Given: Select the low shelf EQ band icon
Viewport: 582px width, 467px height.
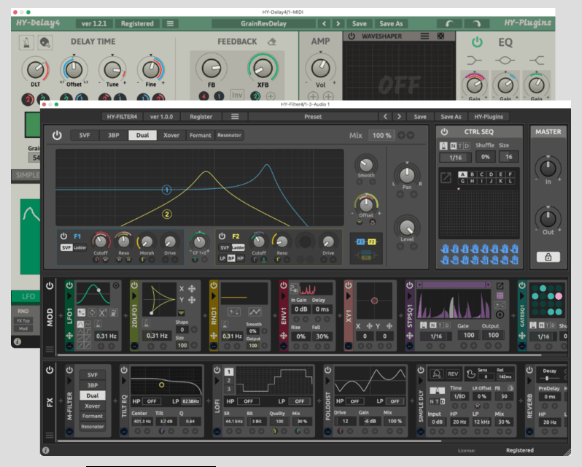Looking at the screenshot, I should (474, 60).
